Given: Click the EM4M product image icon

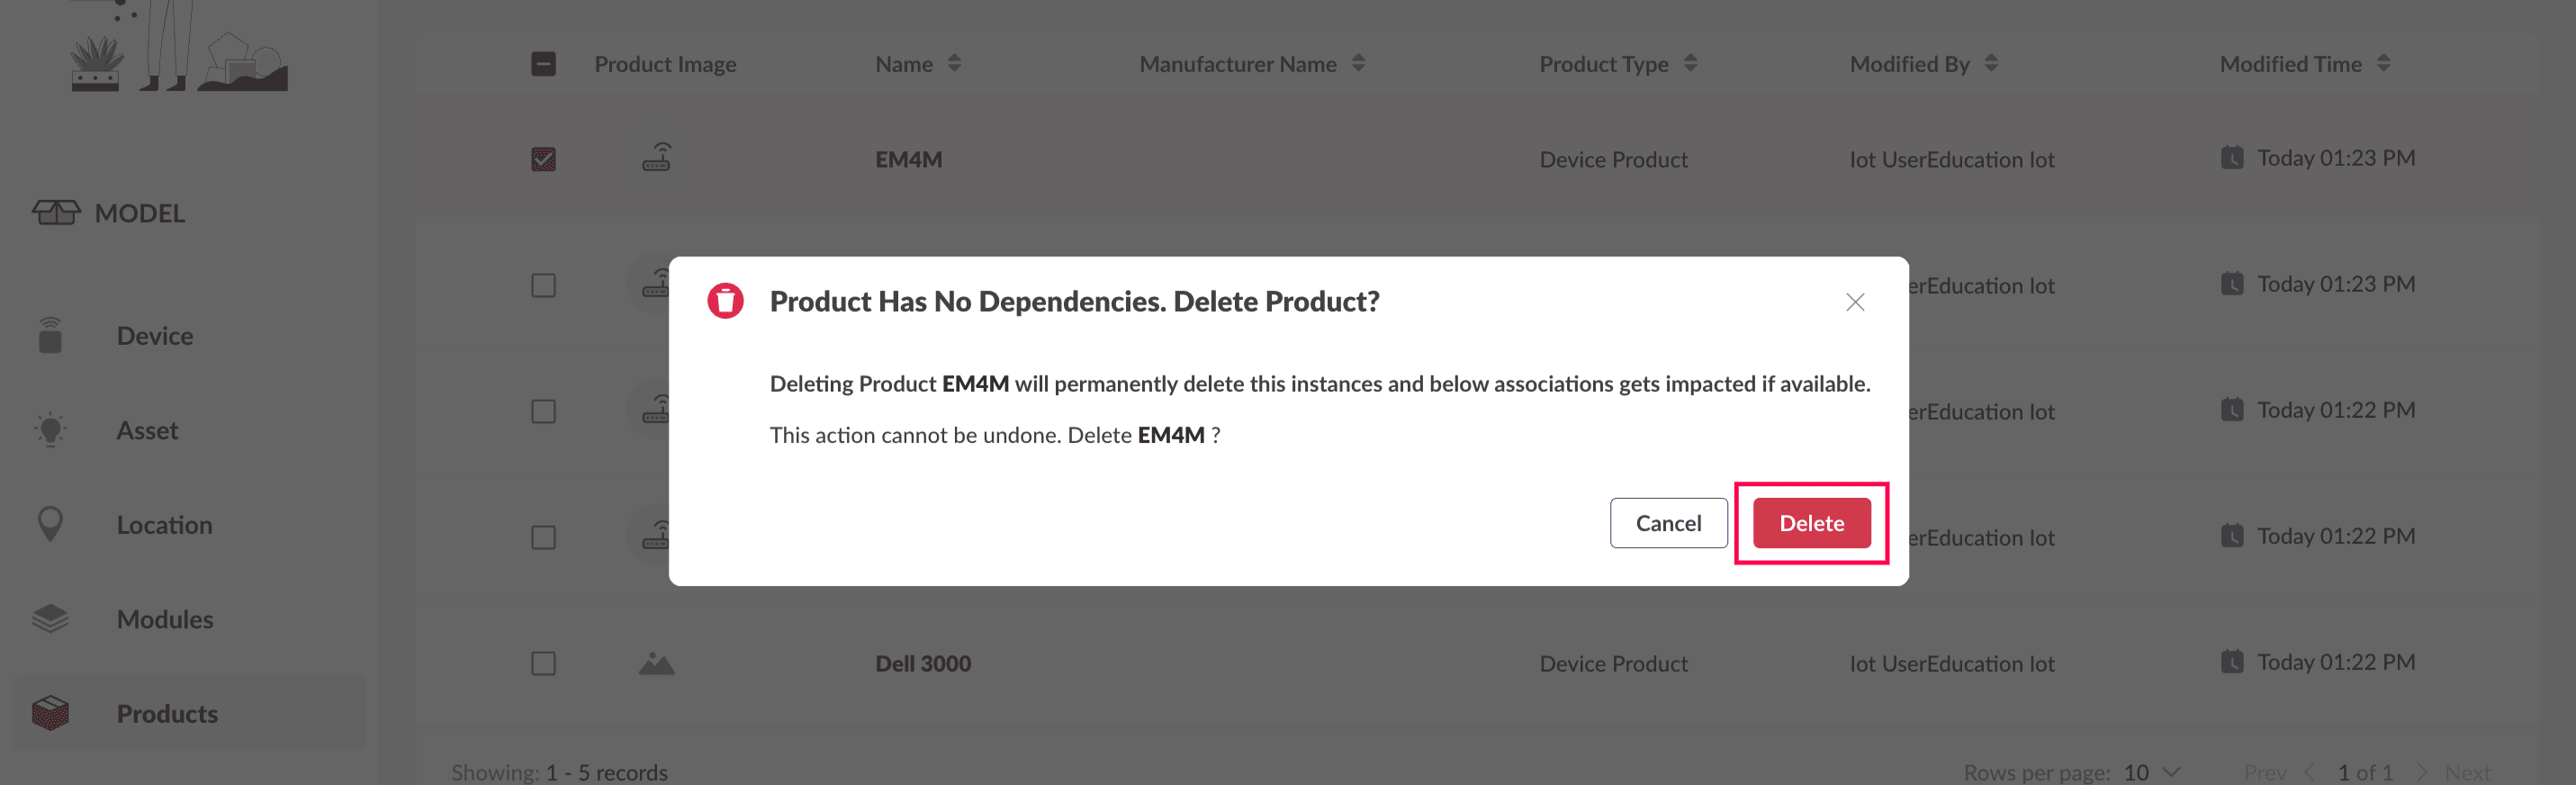Looking at the screenshot, I should point(656,158).
